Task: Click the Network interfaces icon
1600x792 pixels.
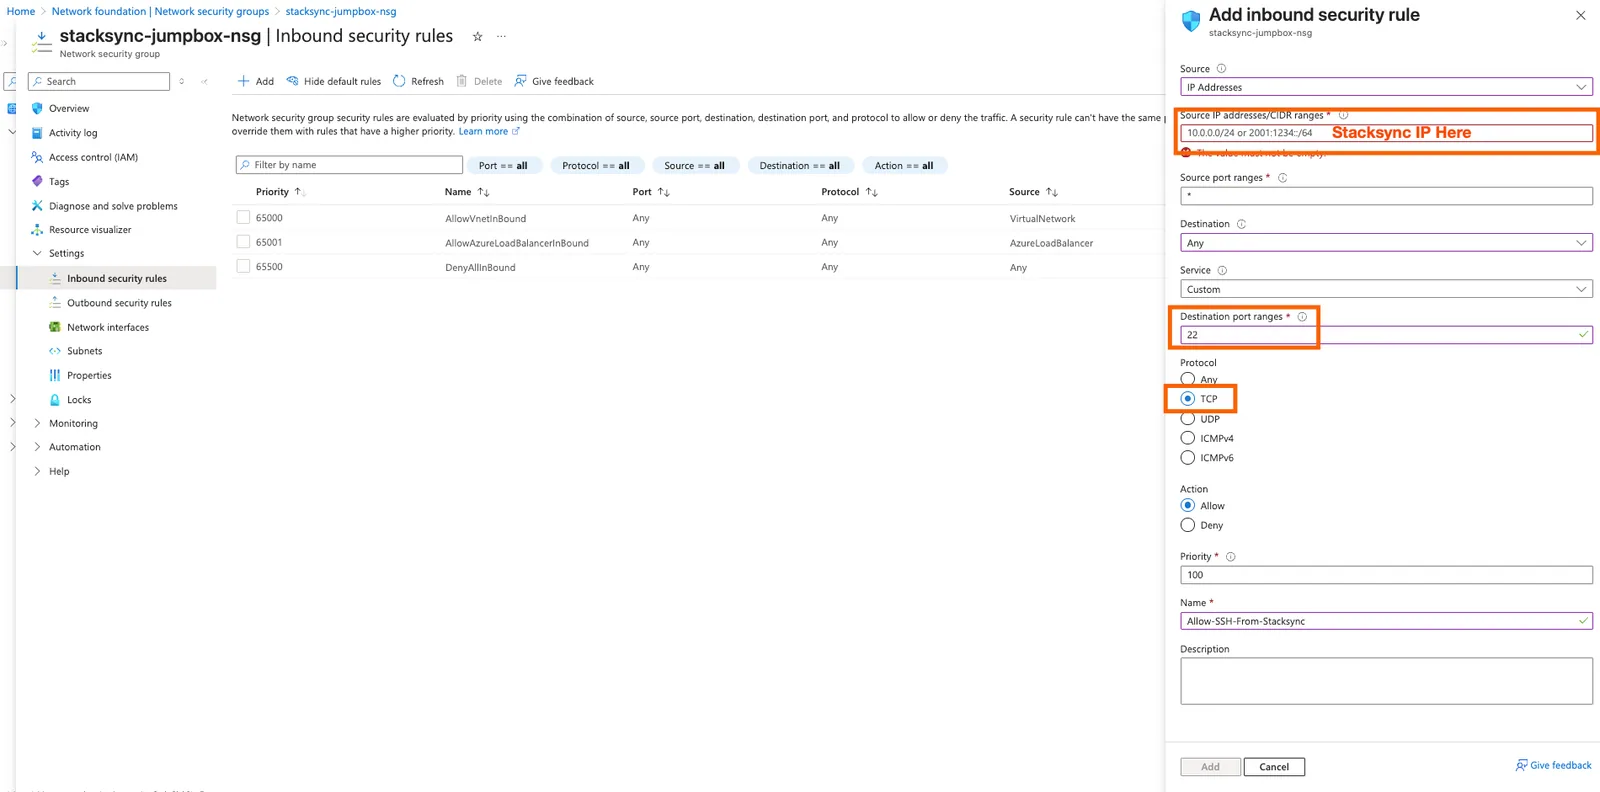Action: point(55,327)
